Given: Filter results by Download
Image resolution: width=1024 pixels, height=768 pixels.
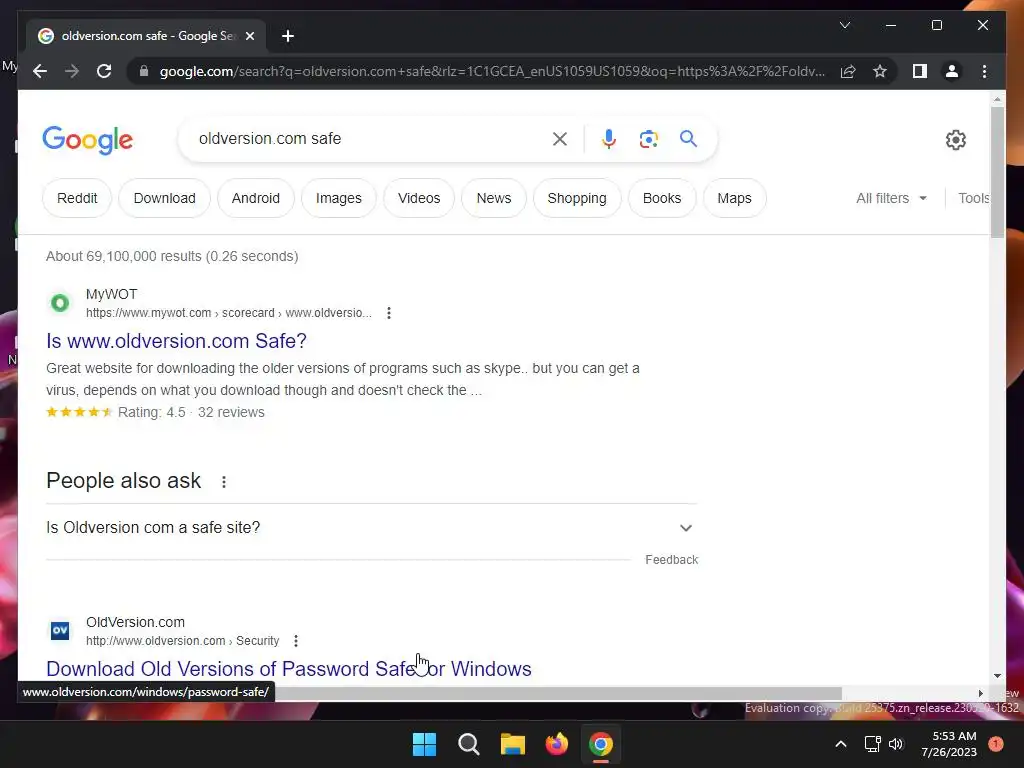Looking at the screenshot, I should (165, 198).
